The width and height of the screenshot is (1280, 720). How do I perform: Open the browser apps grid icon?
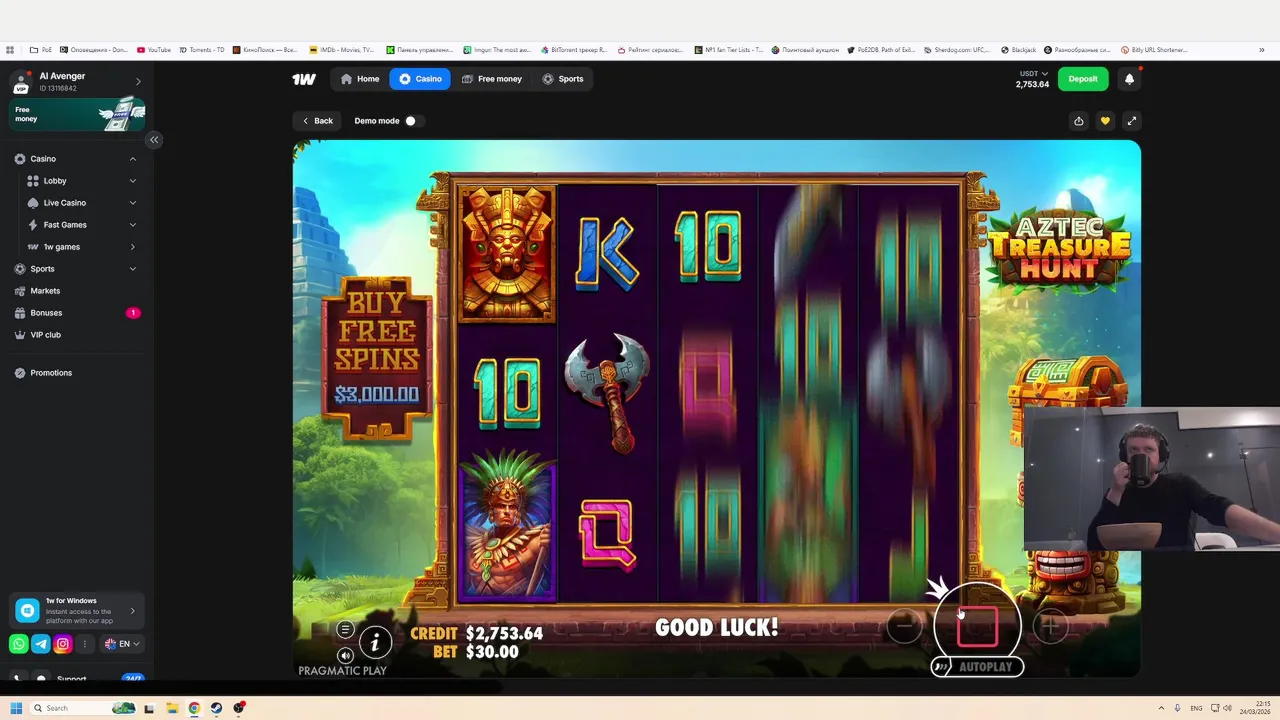click(10, 50)
